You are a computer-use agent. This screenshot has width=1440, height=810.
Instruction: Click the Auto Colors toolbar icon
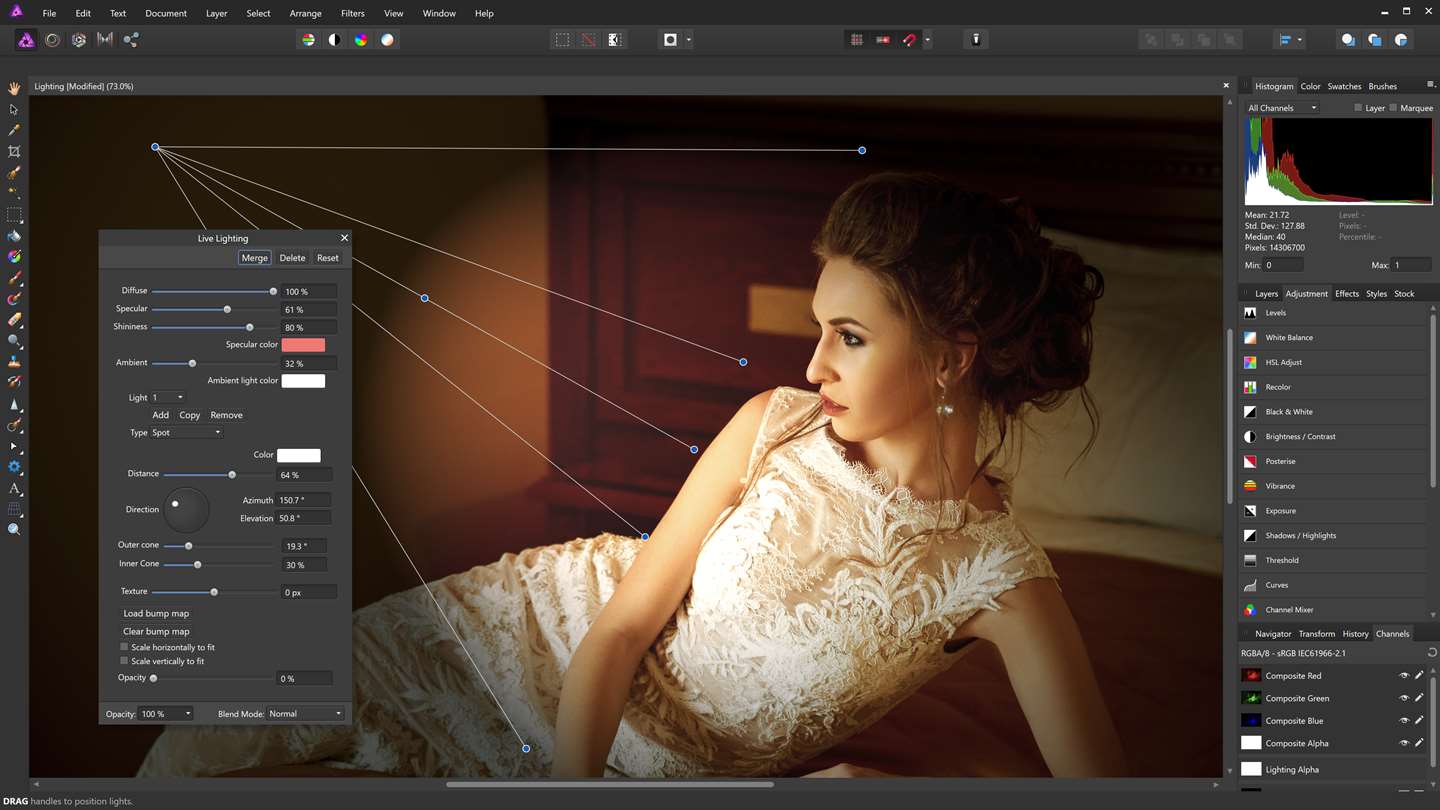pyautogui.click(x=360, y=40)
